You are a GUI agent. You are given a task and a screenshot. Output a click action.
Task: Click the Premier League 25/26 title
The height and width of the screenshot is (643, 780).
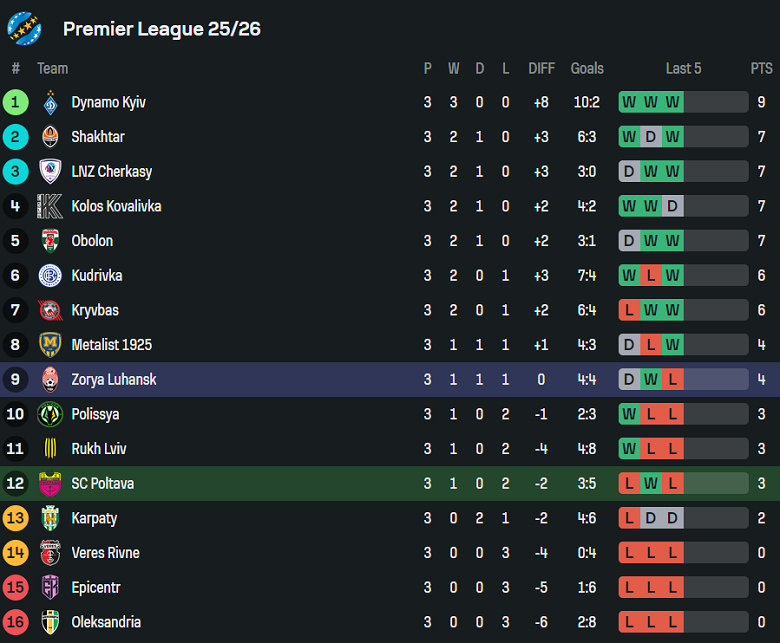tap(162, 28)
